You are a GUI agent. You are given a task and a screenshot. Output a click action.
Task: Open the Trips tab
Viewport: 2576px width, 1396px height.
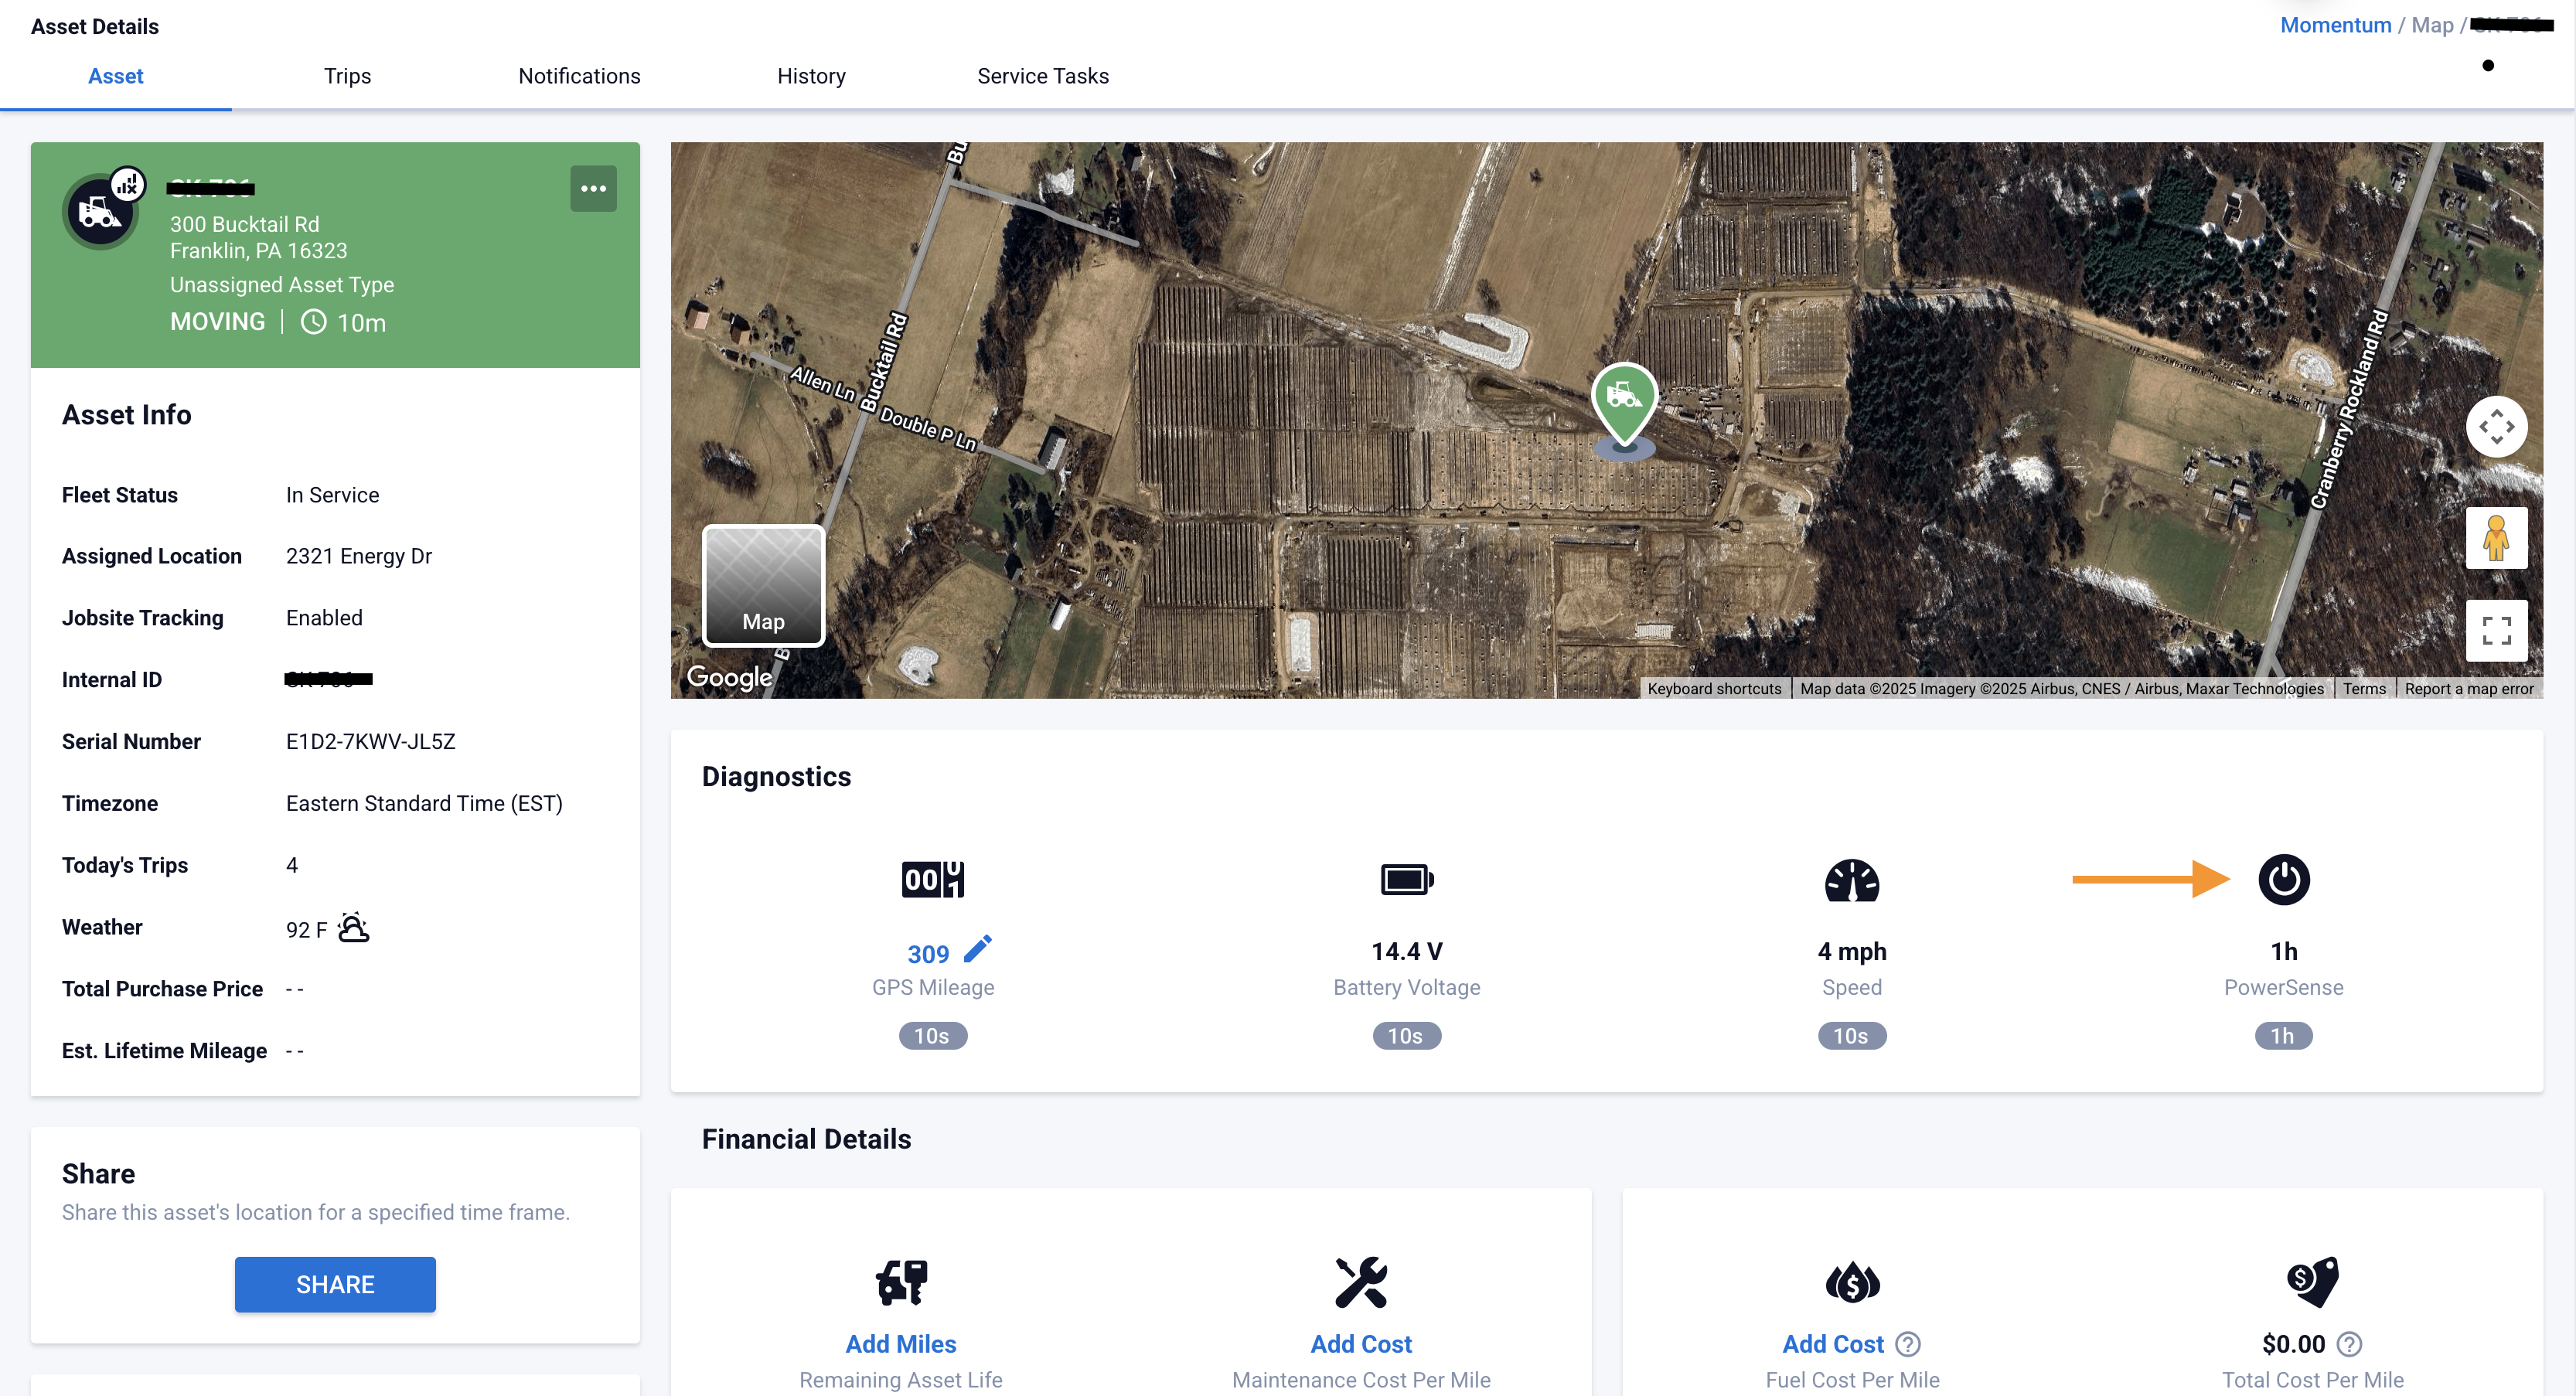coord(347,76)
